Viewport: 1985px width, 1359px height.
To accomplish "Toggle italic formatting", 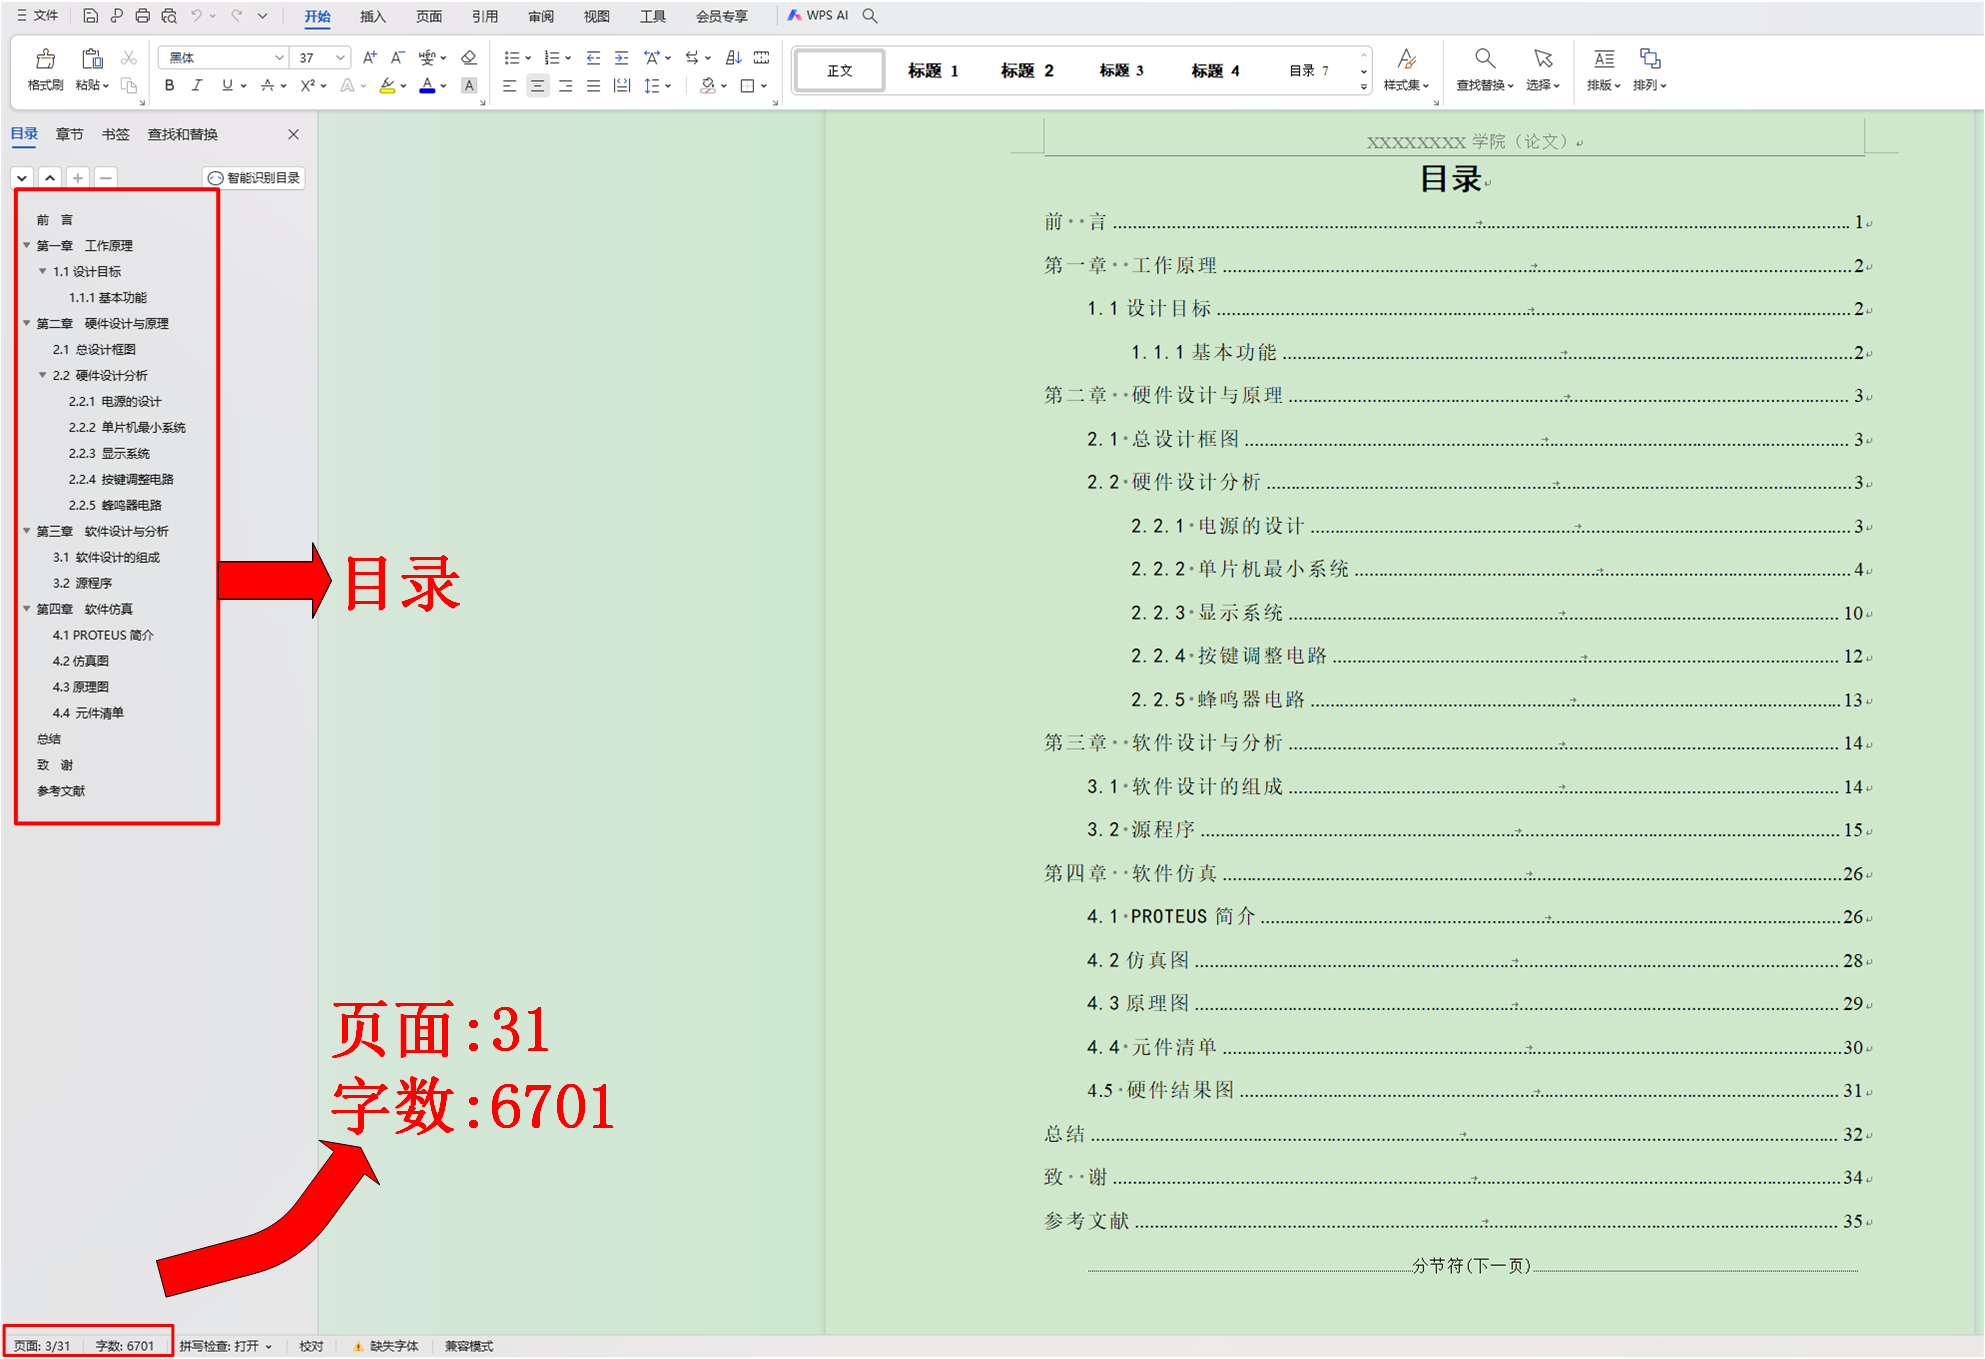I will pyautogui.click(x=197, y=86).
